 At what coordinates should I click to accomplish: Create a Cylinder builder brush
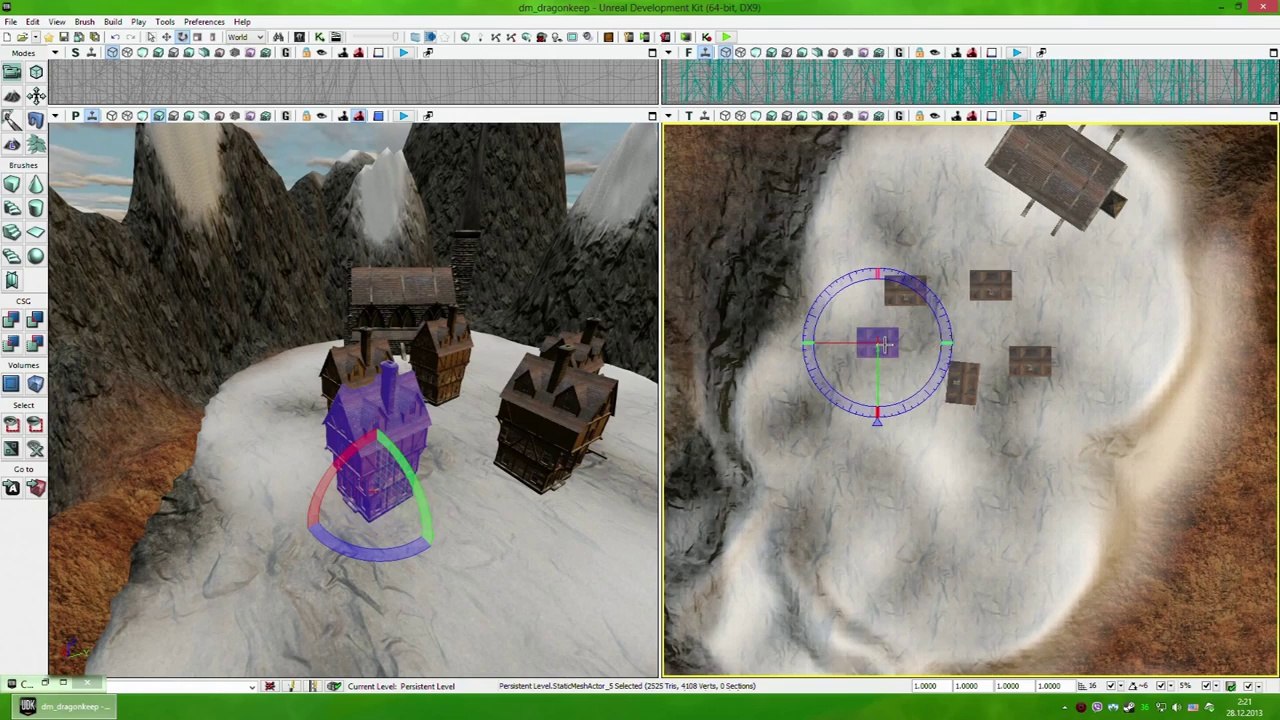coord(36,208)
